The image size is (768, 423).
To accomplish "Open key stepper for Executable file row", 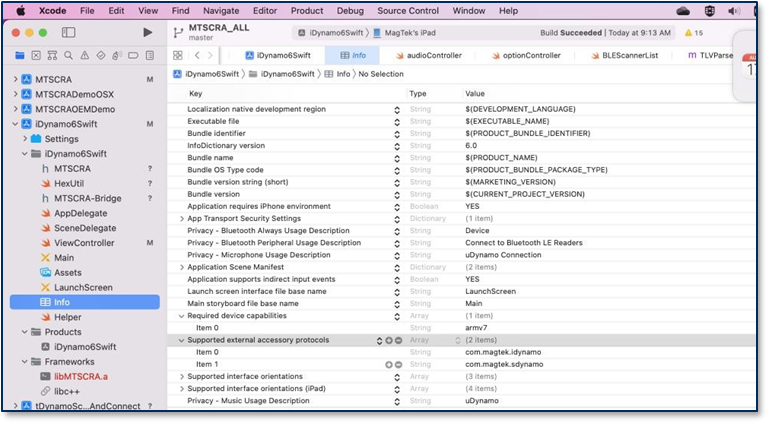I will [397, 122].
